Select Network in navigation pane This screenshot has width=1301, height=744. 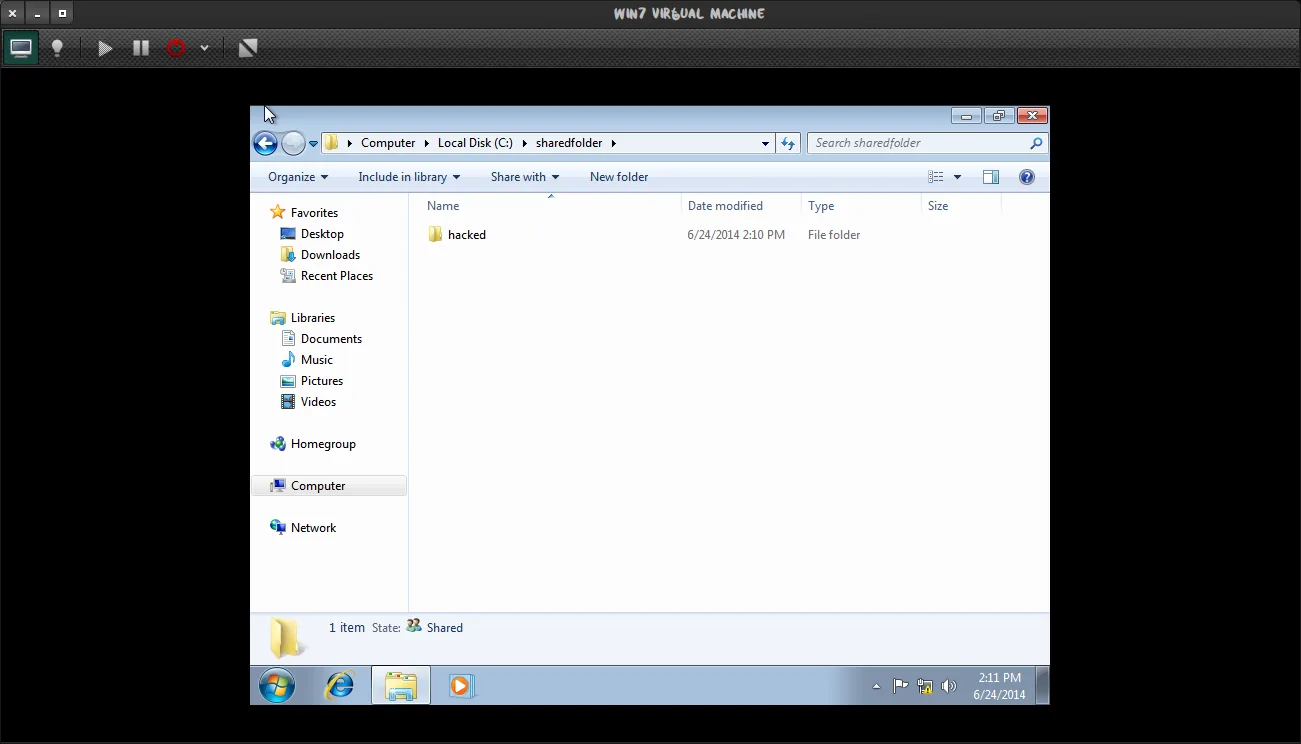(x=313, y=528)
